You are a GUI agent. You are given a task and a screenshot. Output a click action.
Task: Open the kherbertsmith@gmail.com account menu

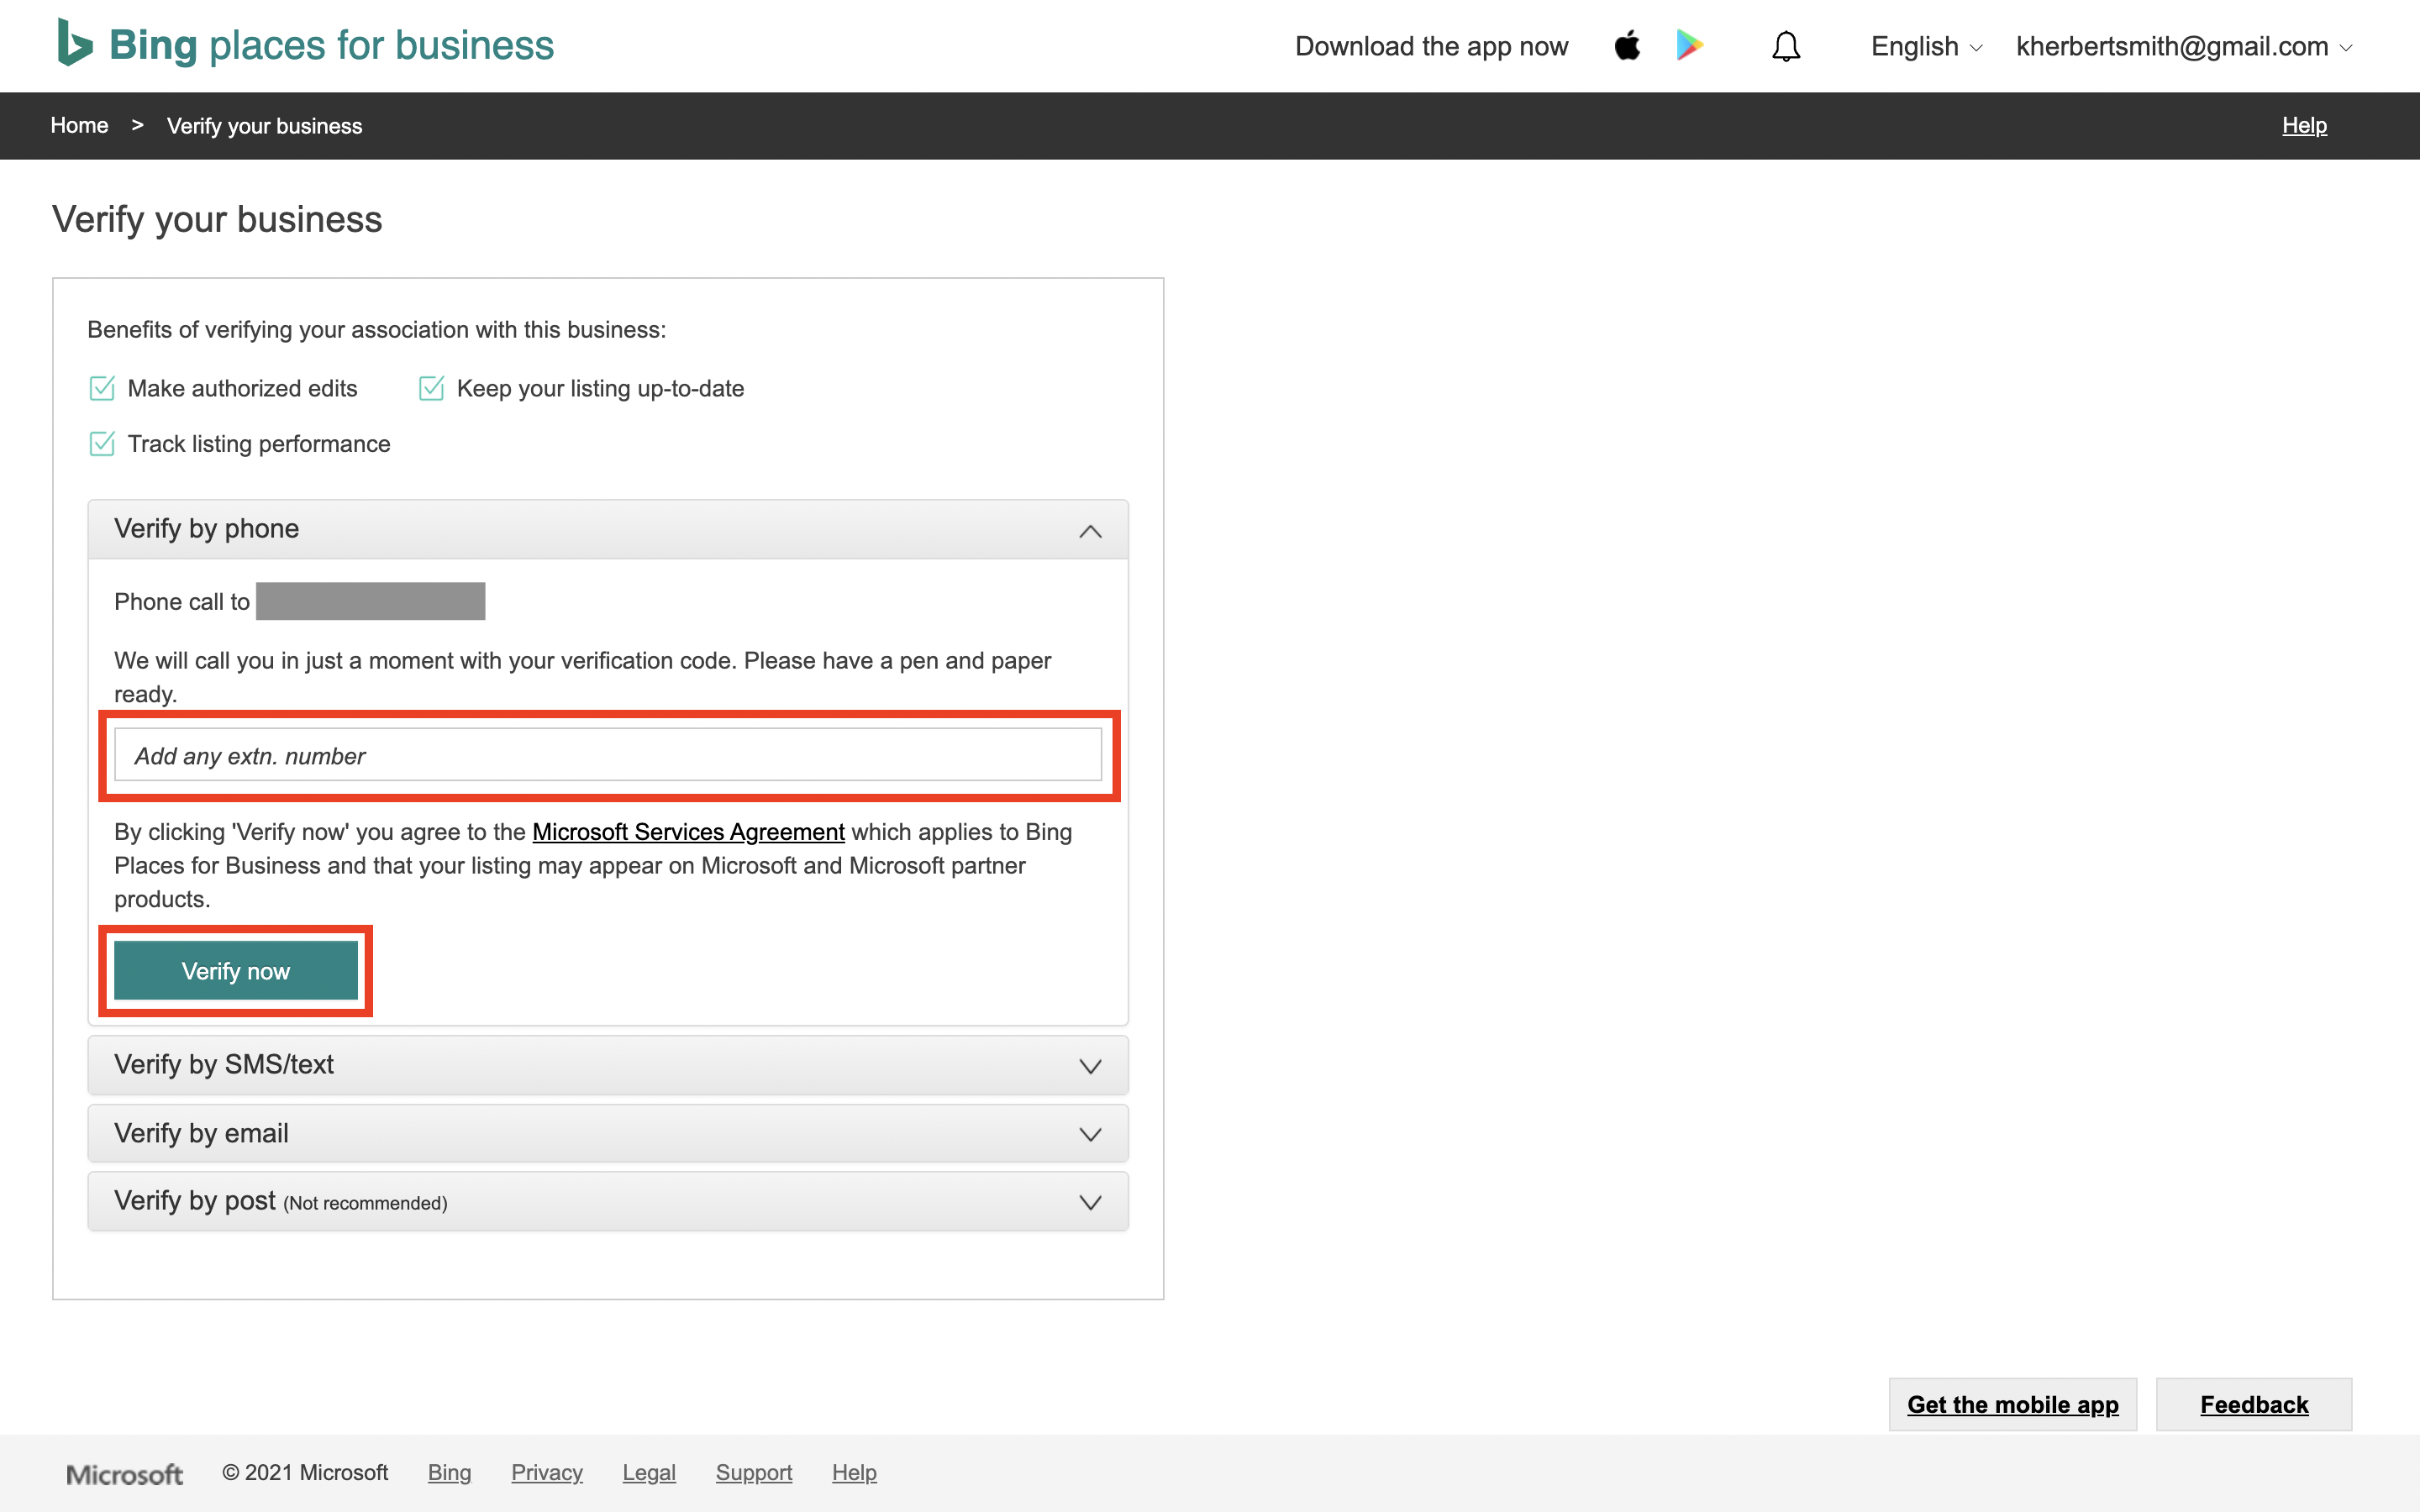tap(2184, 46)
